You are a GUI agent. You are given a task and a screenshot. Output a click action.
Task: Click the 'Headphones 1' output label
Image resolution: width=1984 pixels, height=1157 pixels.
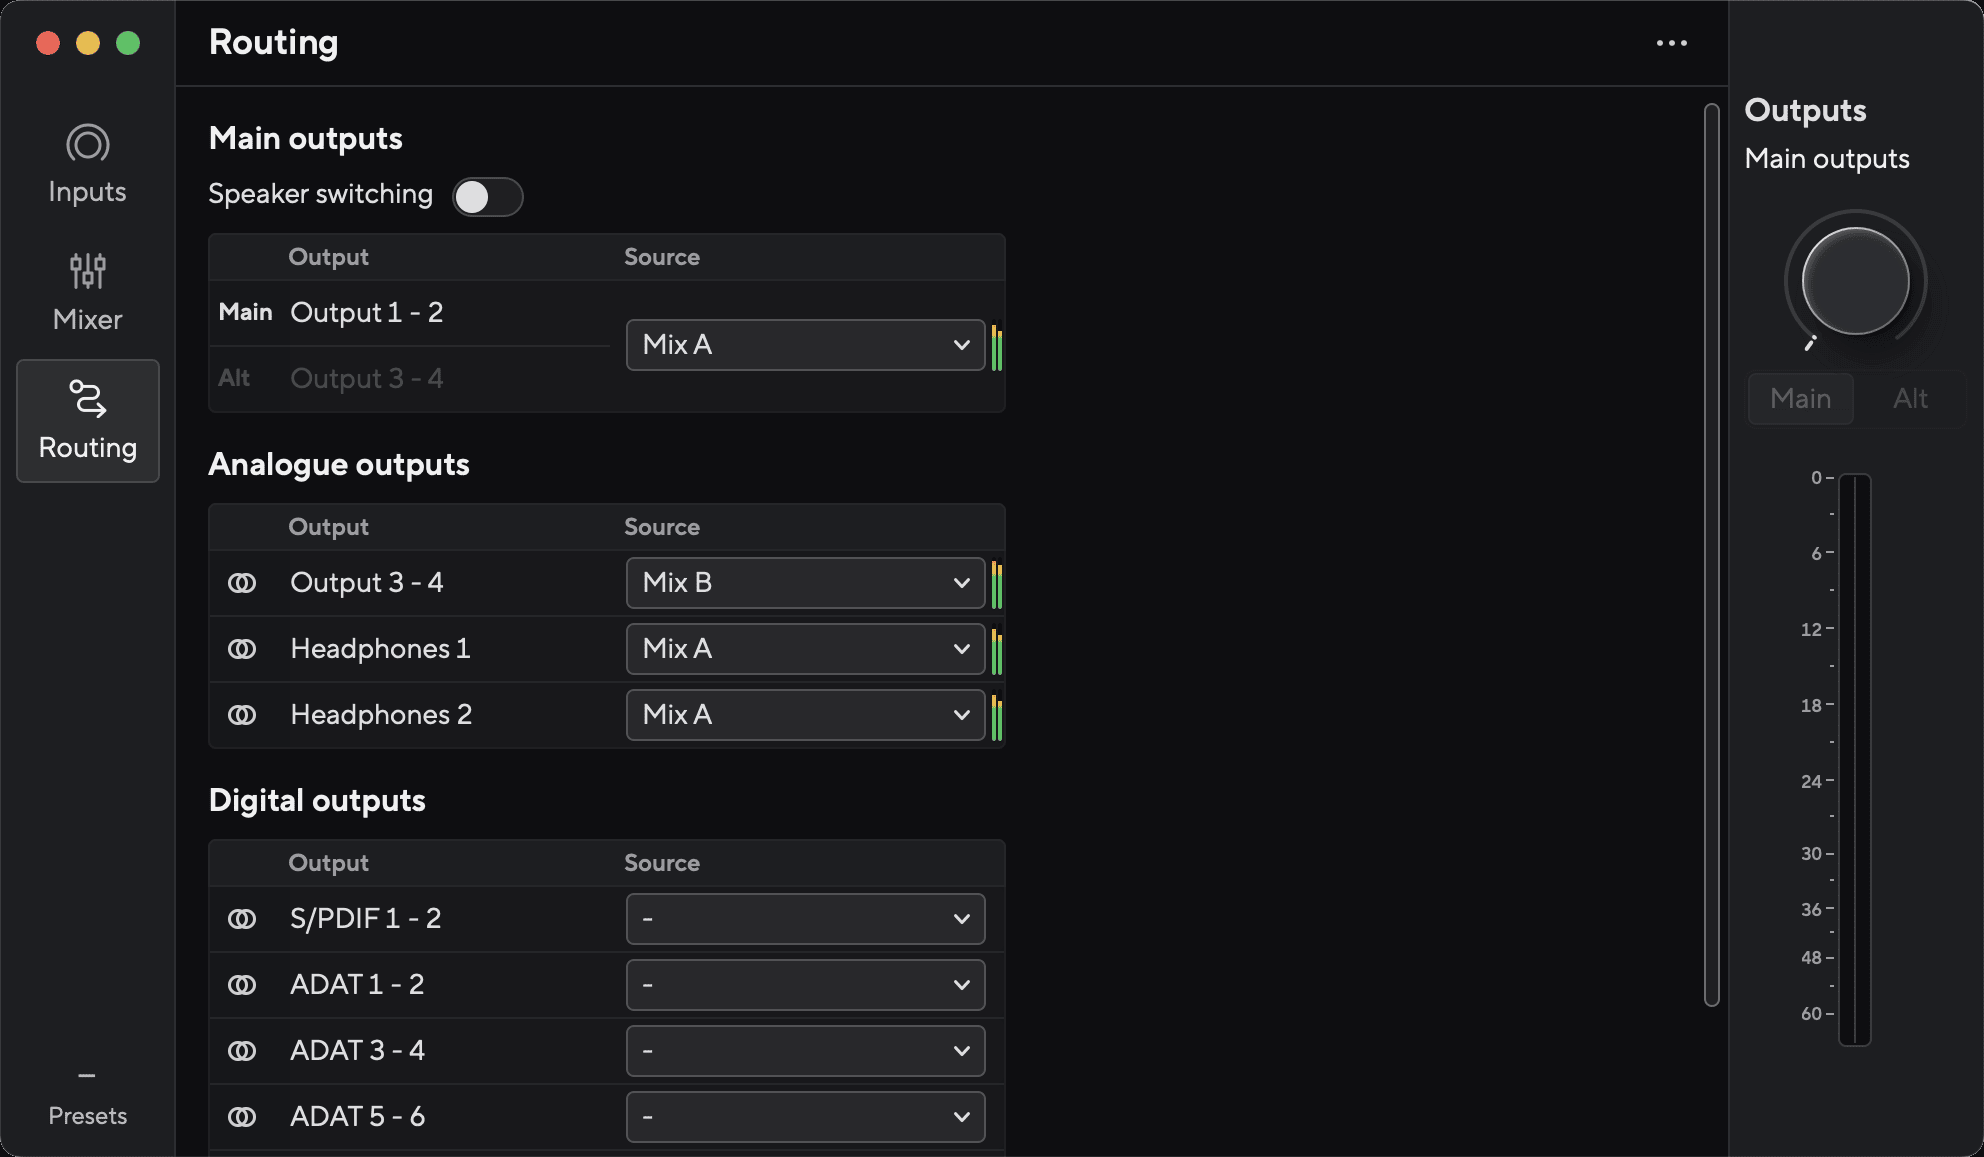380,649
